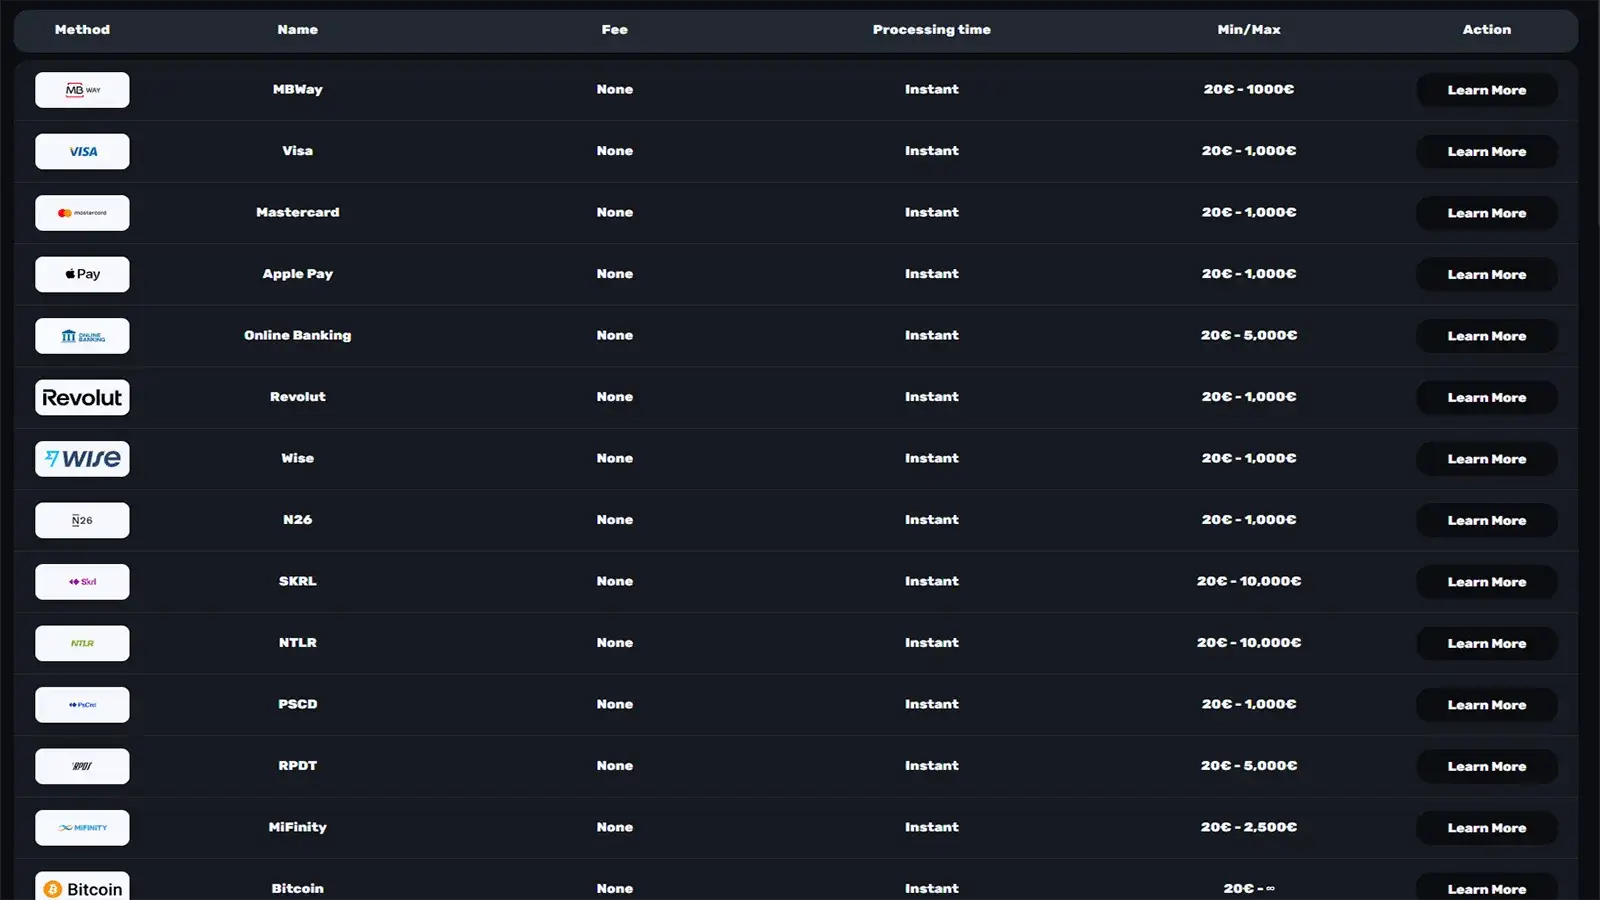Open Learn More for Visa
Image resolution: width=1600 pixels, height=900 pixels.
pyautogui.click(x=1487, y=151)
